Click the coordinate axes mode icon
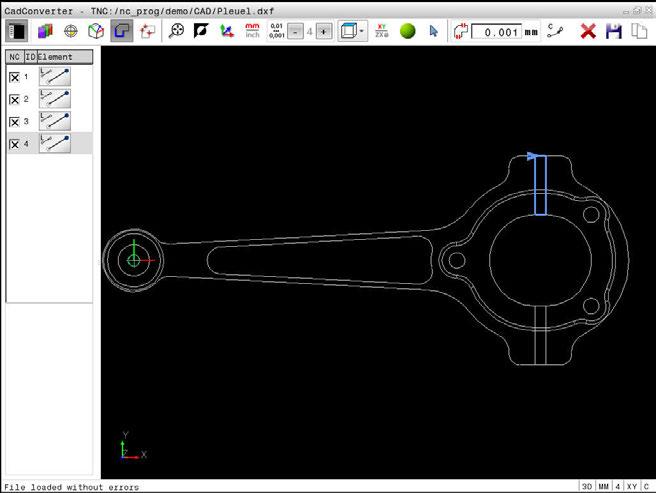 (x=227, y=31)
